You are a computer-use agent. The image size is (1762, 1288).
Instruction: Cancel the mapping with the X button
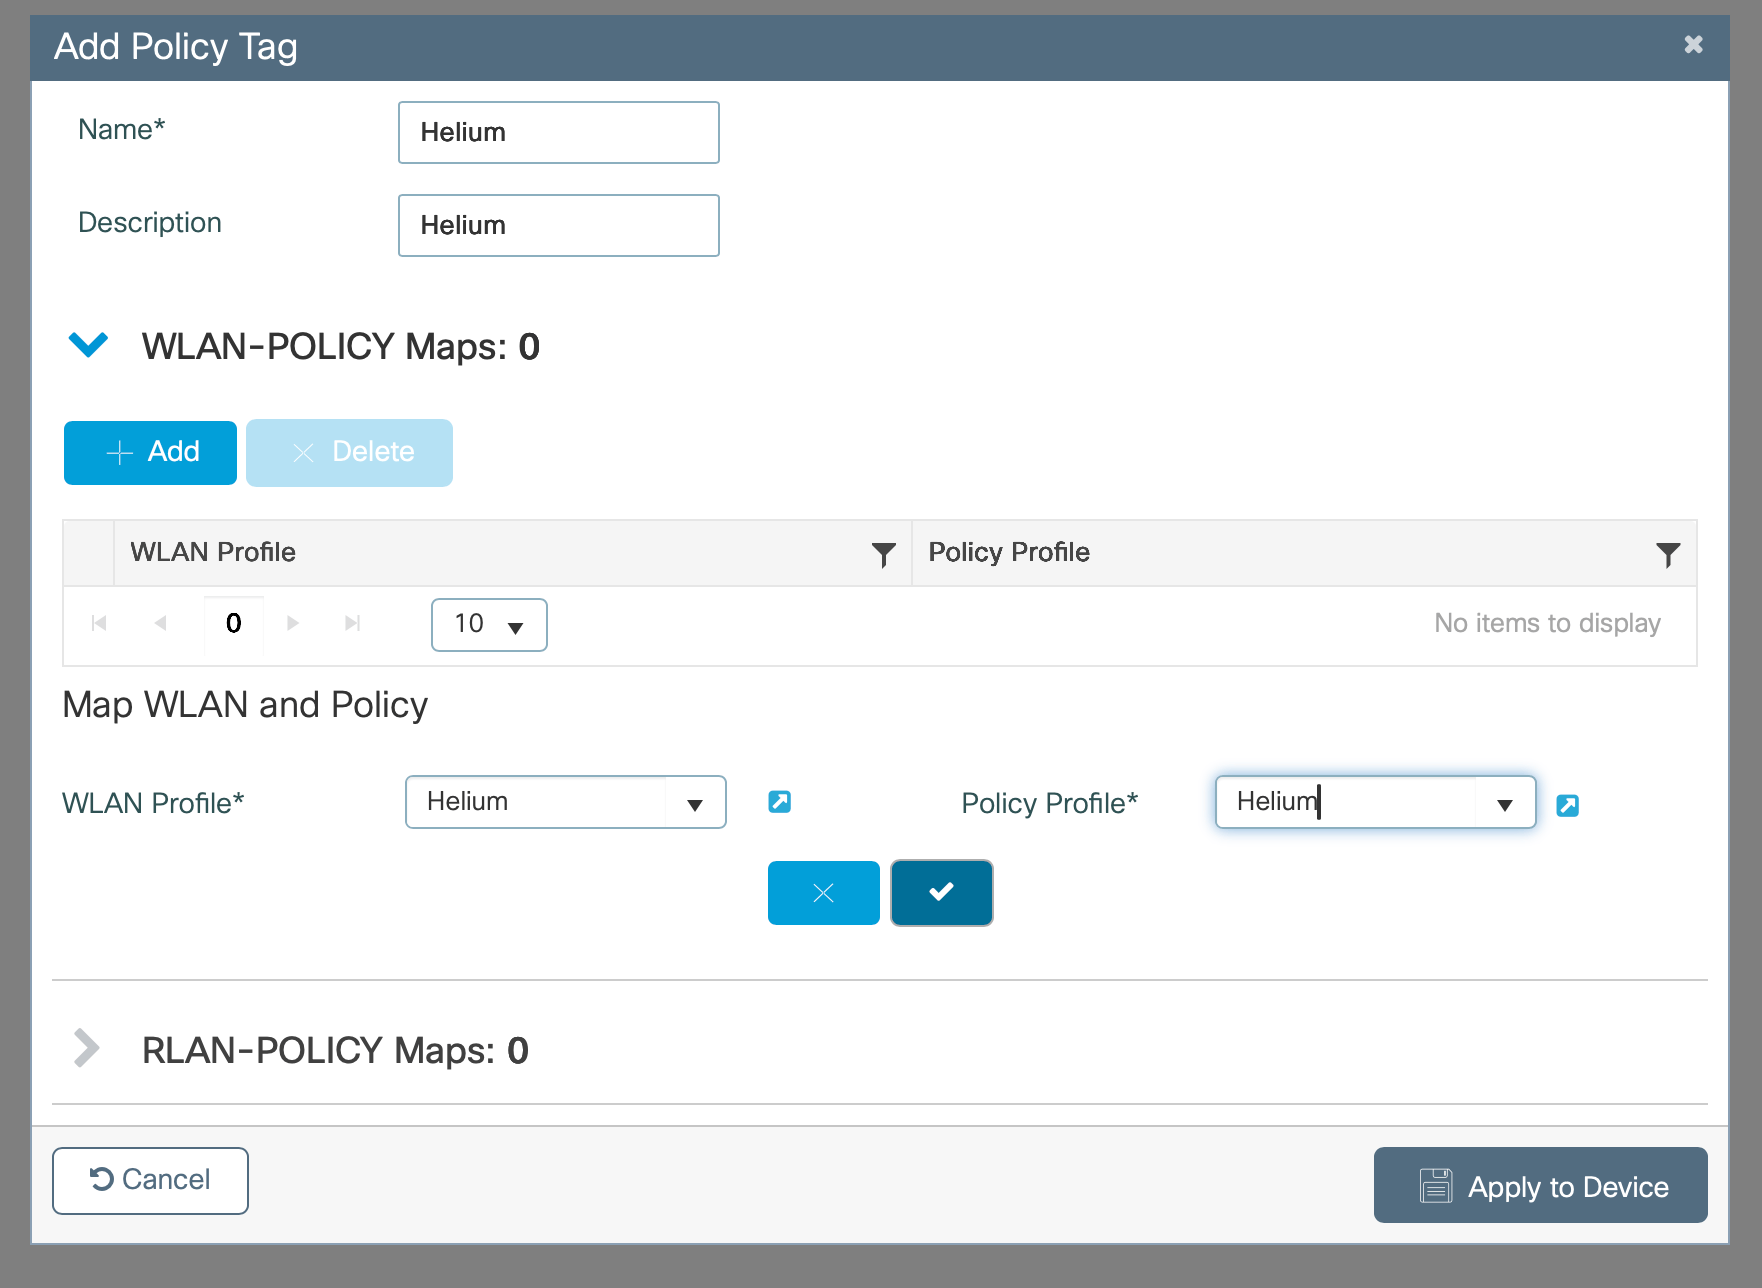[x=823, y=893]
